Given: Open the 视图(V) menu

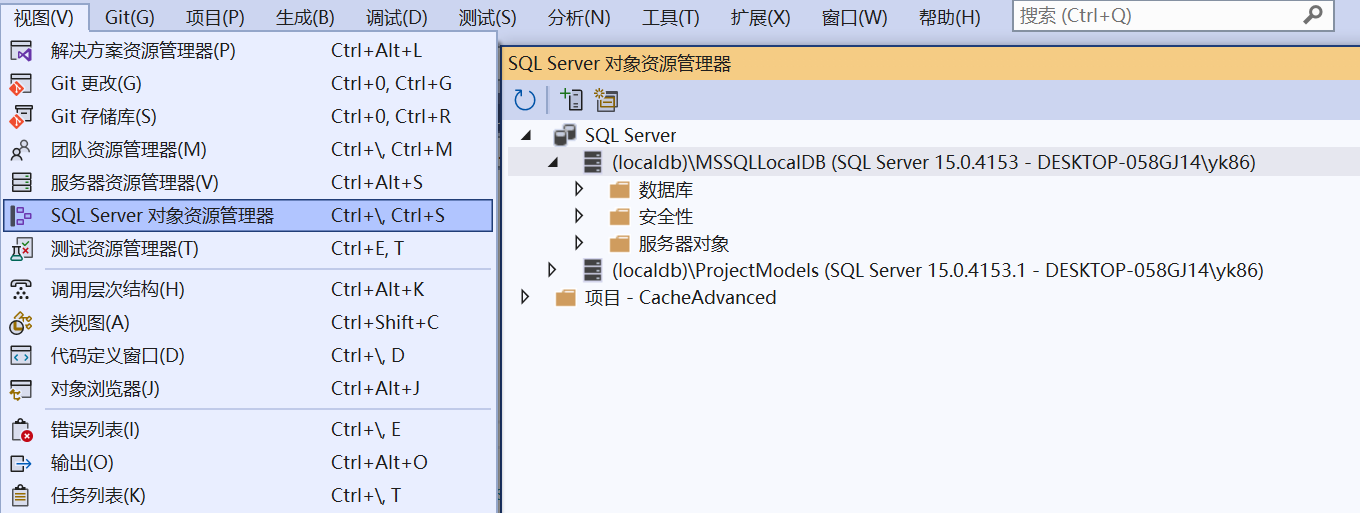Looking at the screenshot, I should 44,17.
